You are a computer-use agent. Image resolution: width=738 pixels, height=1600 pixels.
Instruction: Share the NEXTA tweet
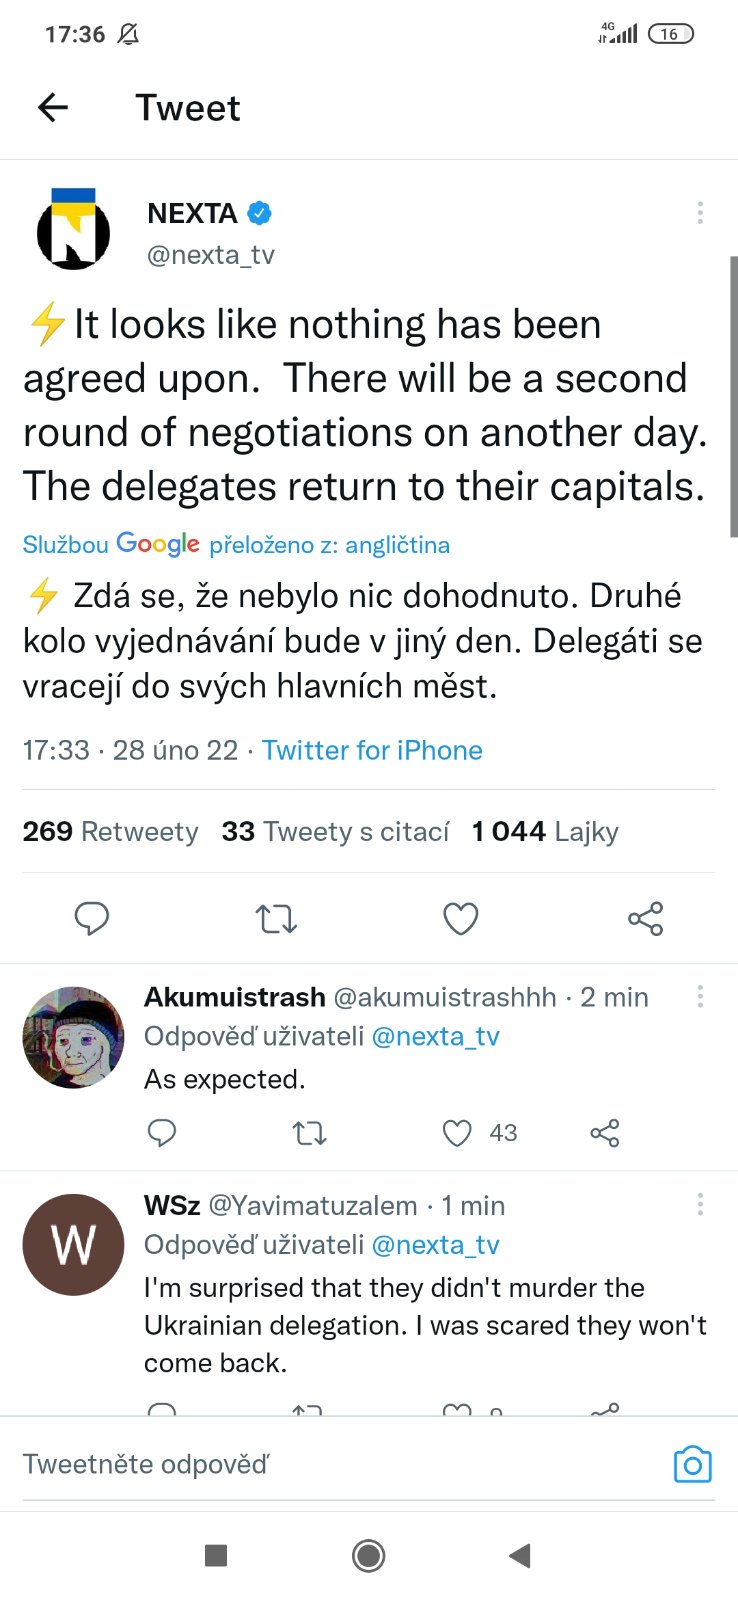[645, 918]
